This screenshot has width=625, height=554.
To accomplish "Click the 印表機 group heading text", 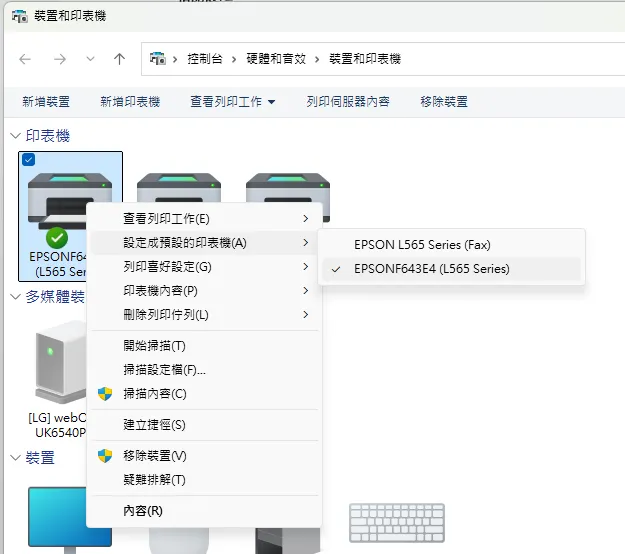I will click(47, 136).
